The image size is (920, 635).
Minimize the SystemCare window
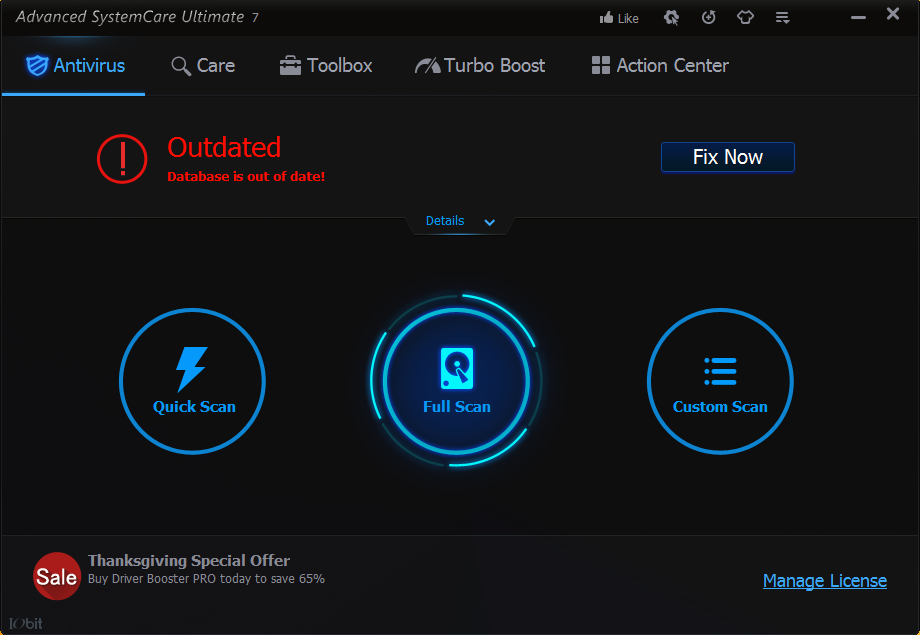858,18
